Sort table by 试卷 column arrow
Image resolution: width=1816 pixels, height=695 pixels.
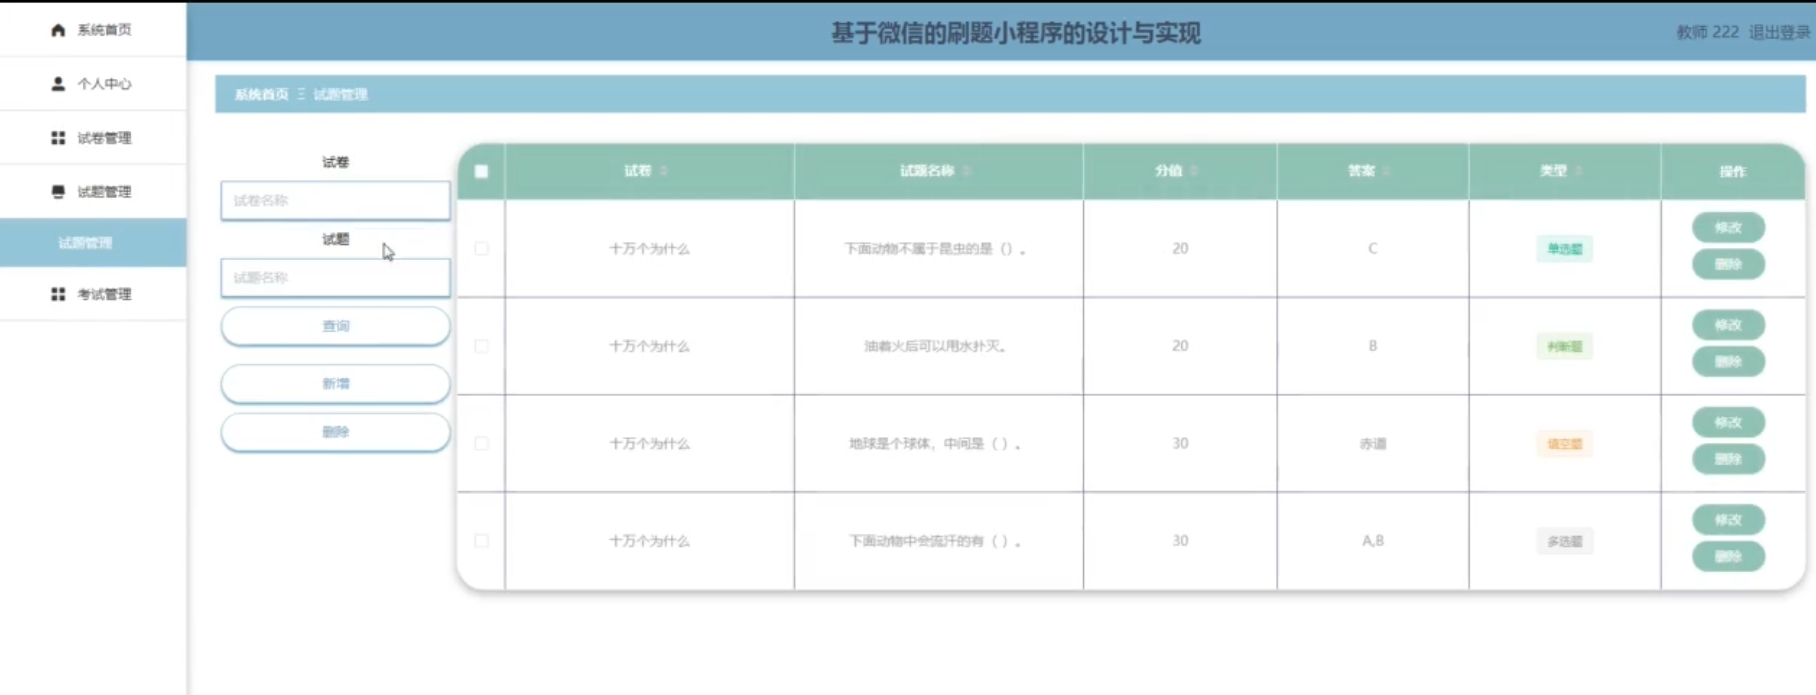coord(664,171)
